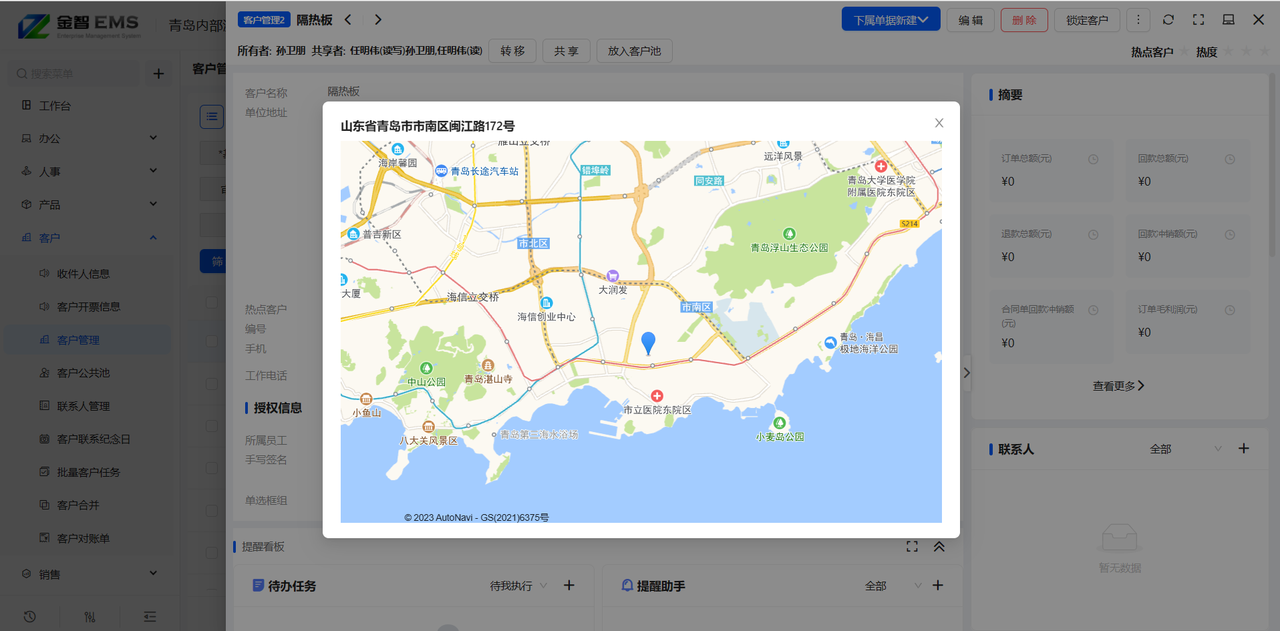Screen dimensions: 1280x631
Task: Open 联系人管理 menu item
Action: click(x=83, y=406)
